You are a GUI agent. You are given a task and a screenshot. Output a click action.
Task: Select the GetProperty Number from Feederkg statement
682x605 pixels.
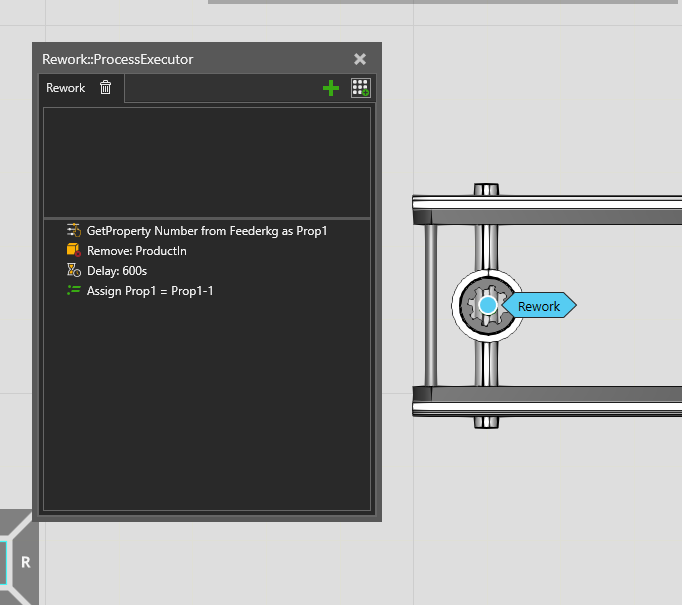[x=207, y=231]
